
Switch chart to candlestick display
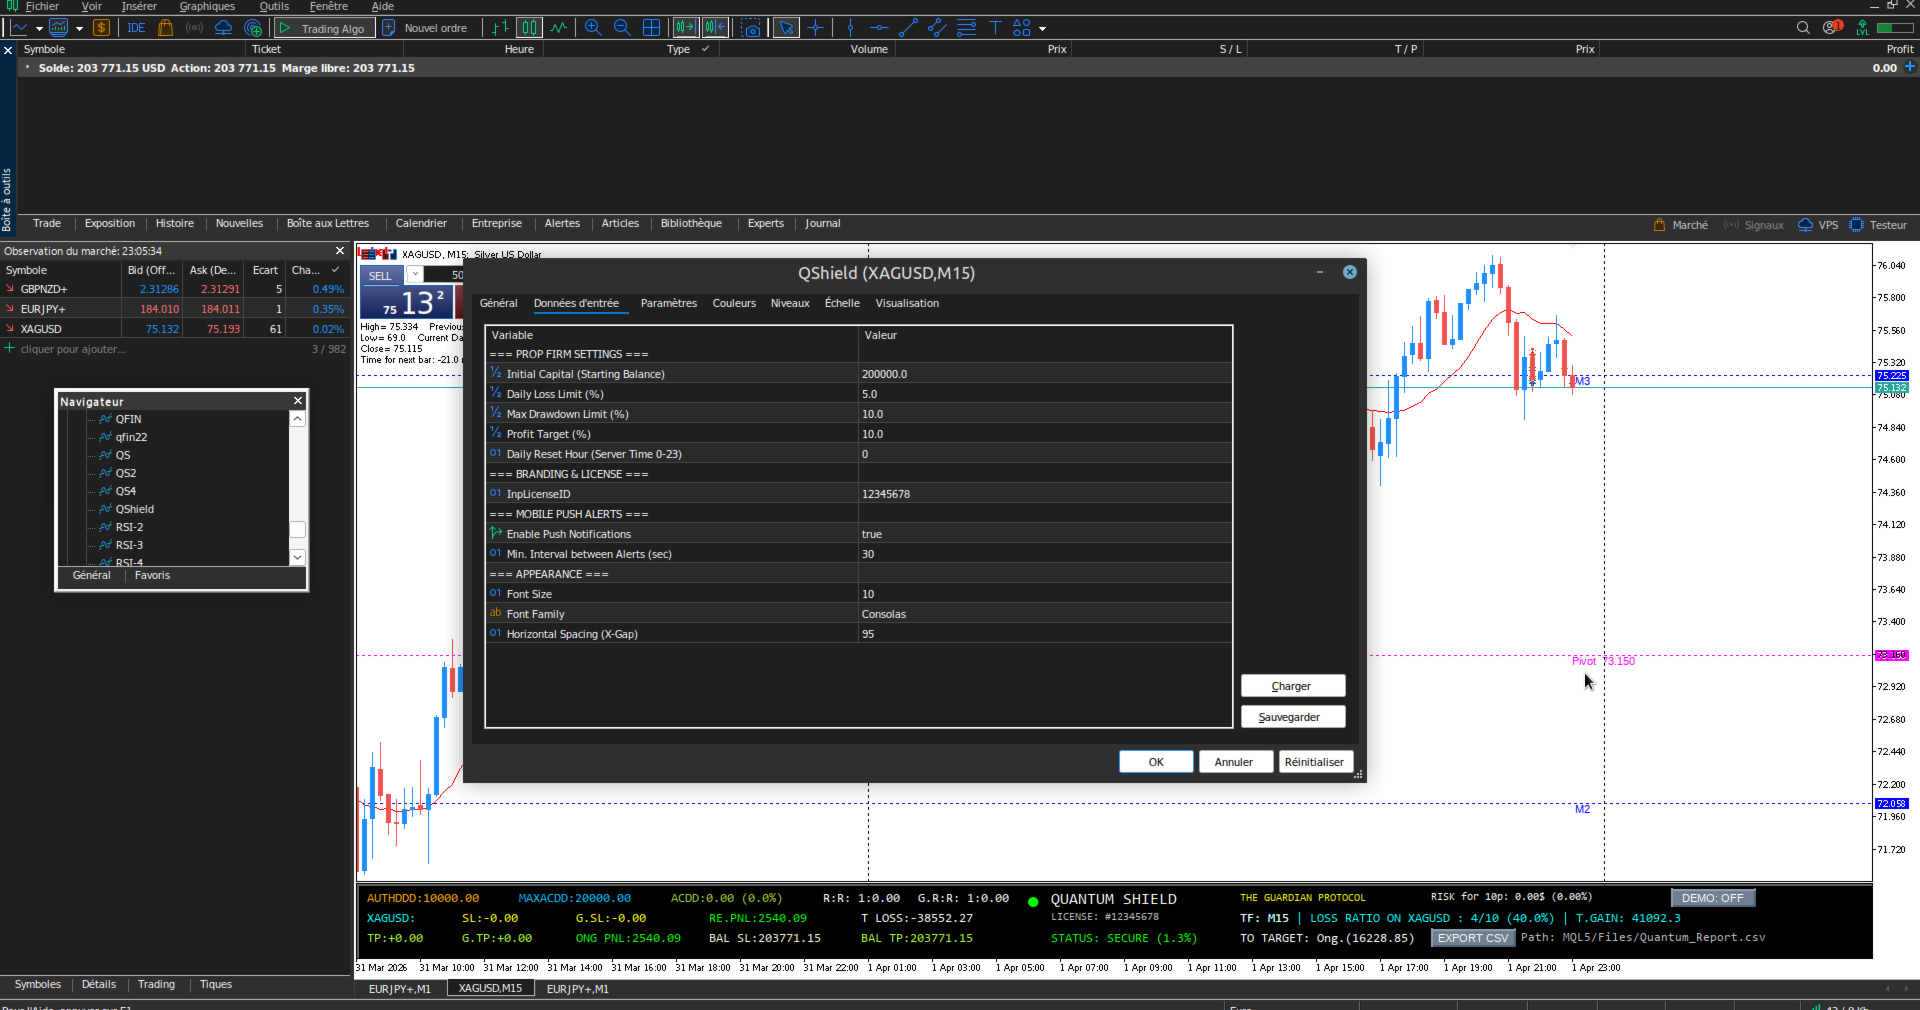pyautogui.click(x=529, y=28)
